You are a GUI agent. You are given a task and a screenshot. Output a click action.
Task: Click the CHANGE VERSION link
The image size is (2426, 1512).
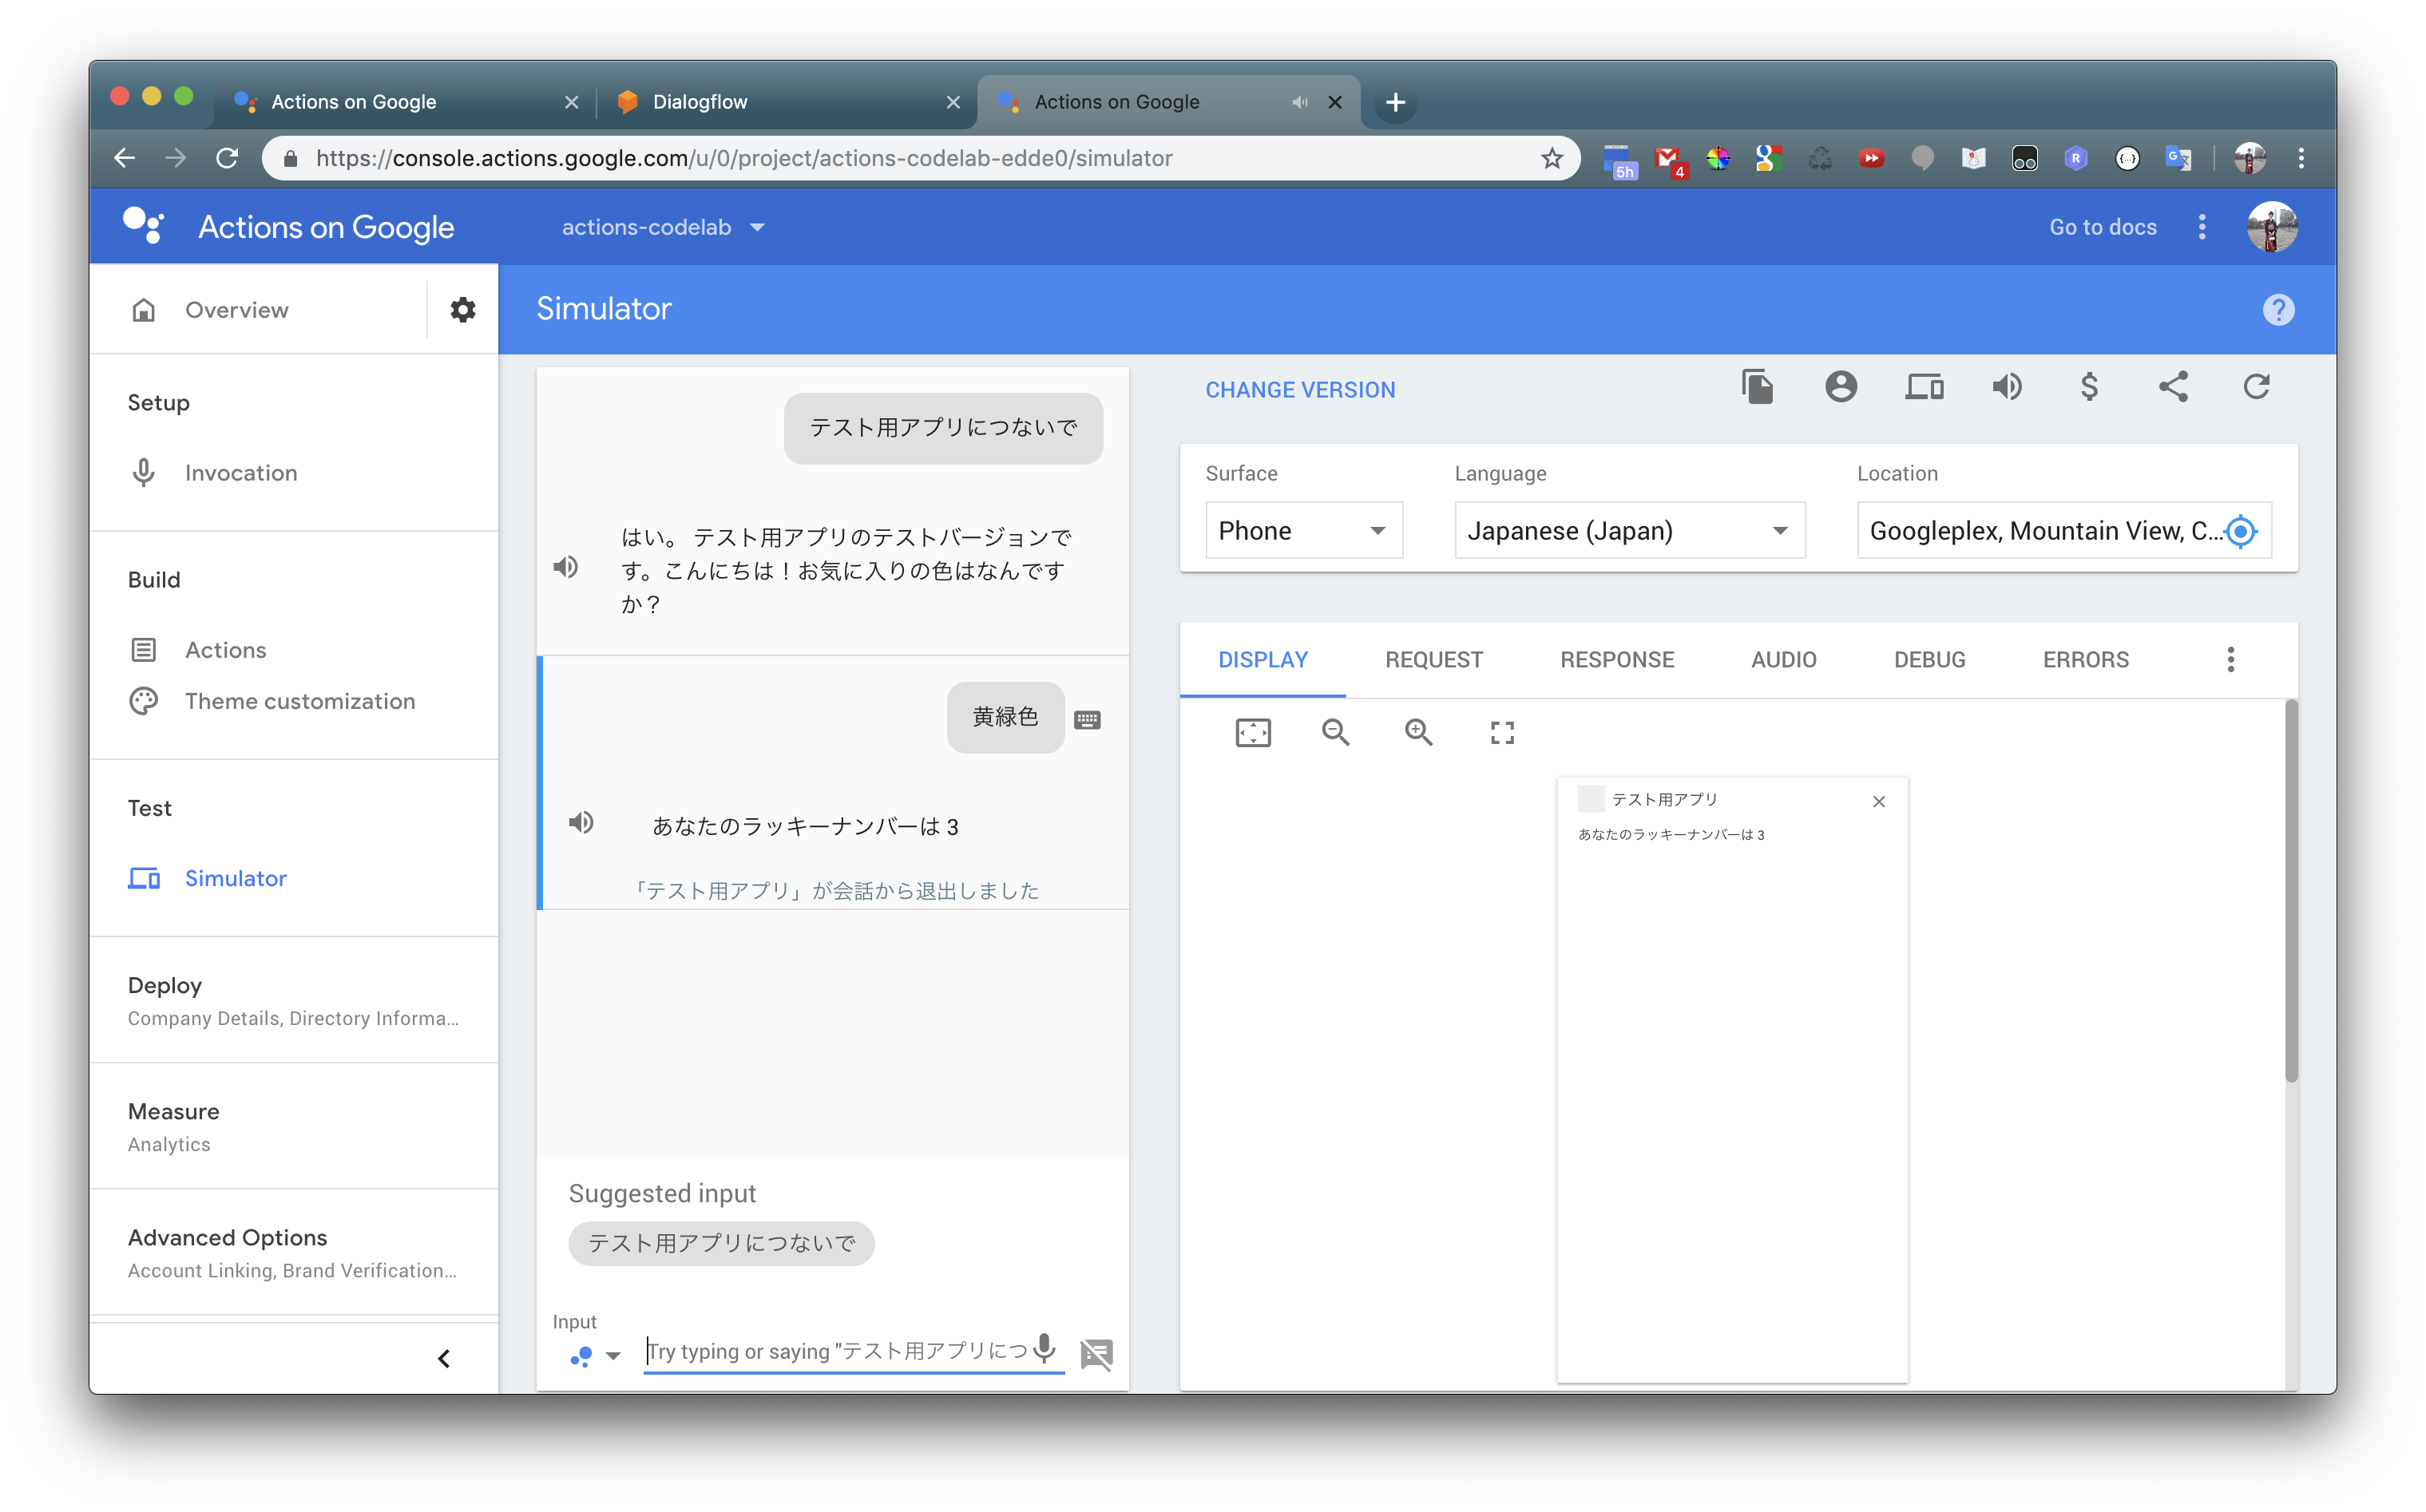pyautogui.click(x=1300, y=390)
